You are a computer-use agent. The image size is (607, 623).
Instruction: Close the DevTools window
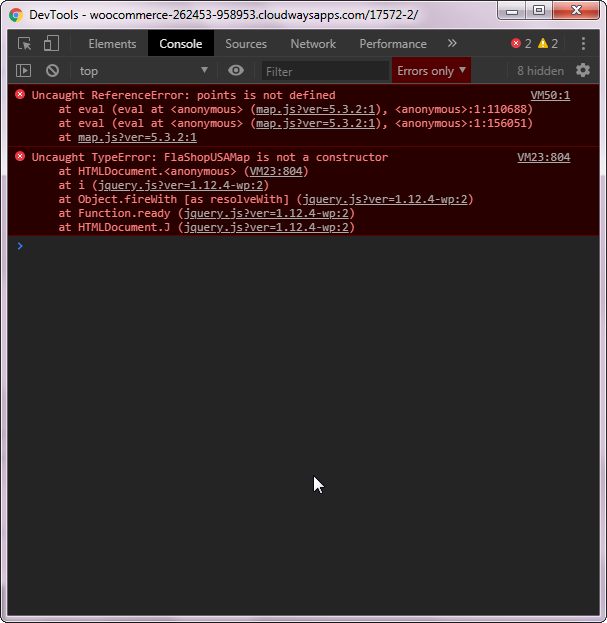click(576, 10)
